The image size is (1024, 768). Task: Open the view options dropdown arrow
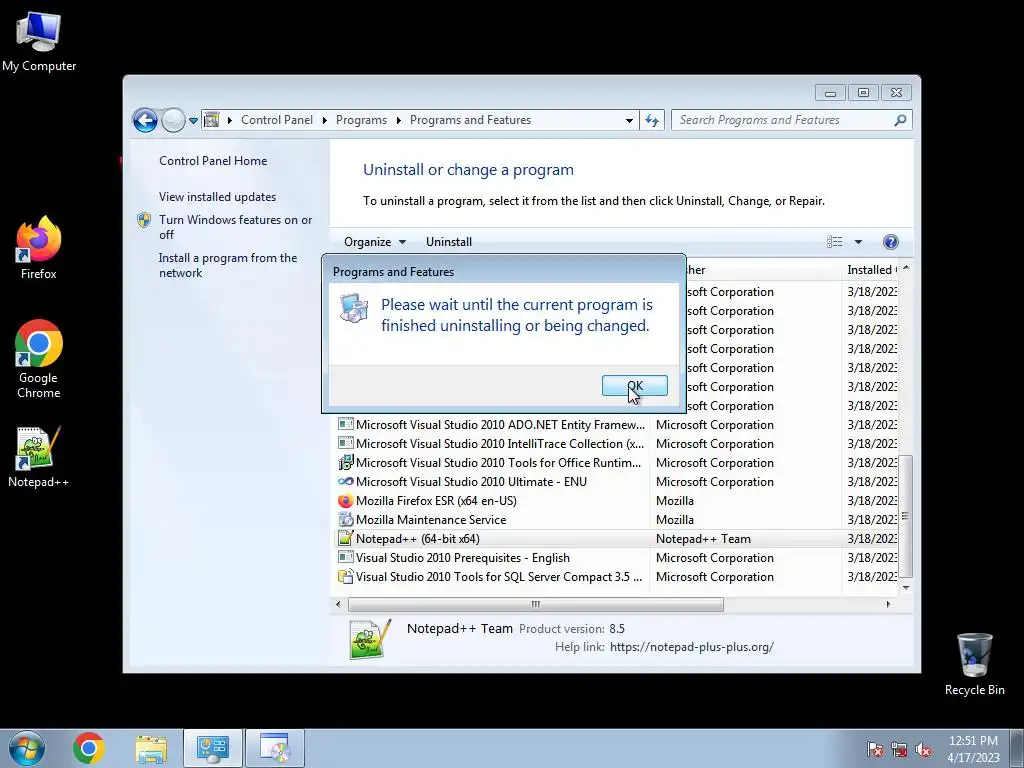click(x=858, y=242)
